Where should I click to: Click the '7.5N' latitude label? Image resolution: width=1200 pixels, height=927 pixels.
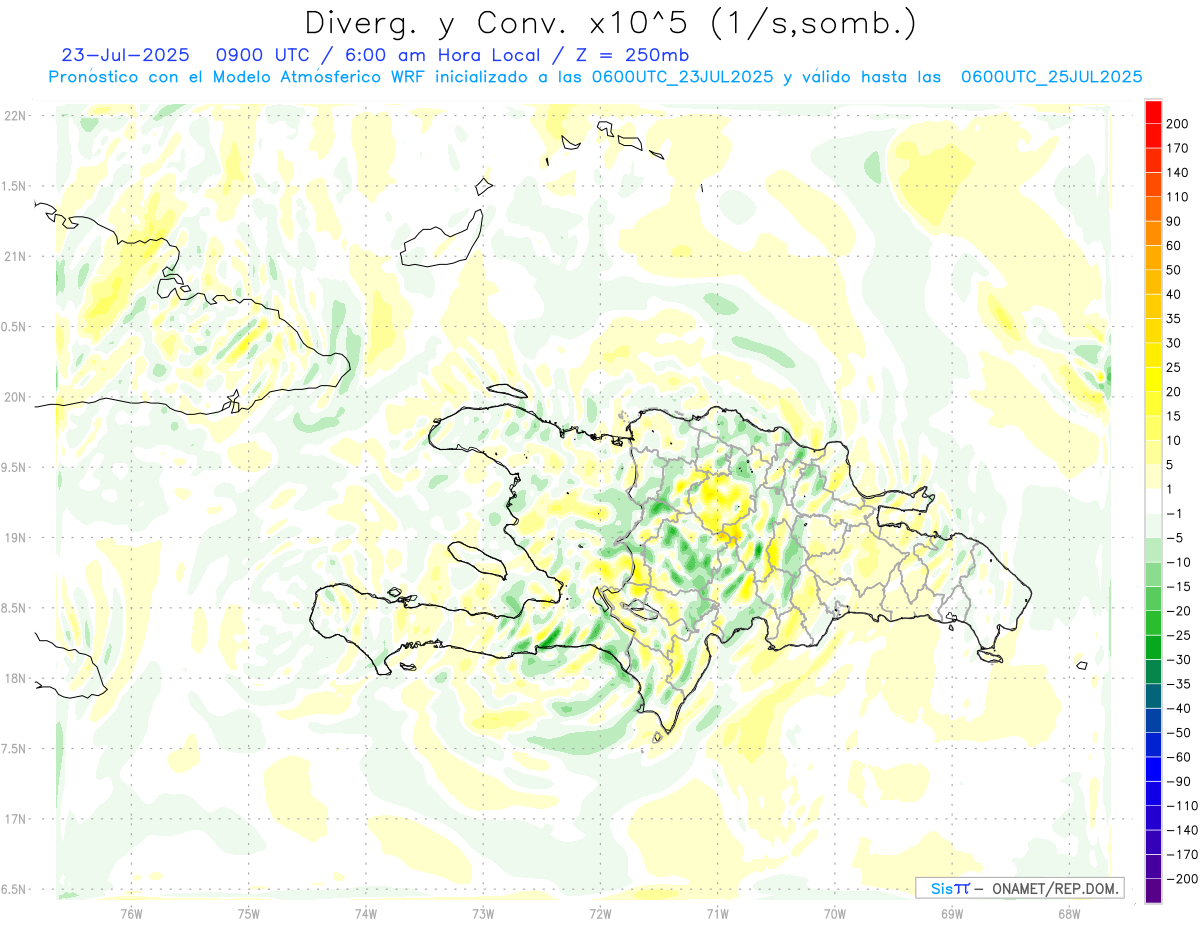15,748
